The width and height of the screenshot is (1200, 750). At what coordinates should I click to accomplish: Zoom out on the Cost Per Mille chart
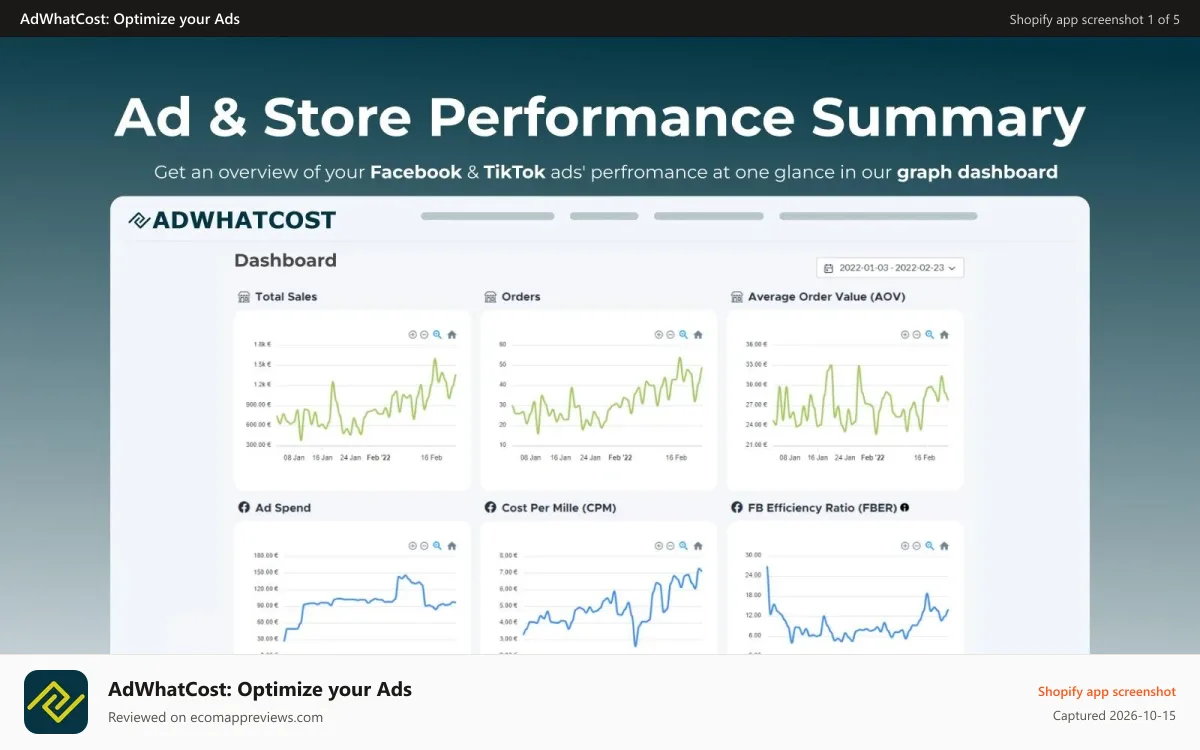(670, 546)
